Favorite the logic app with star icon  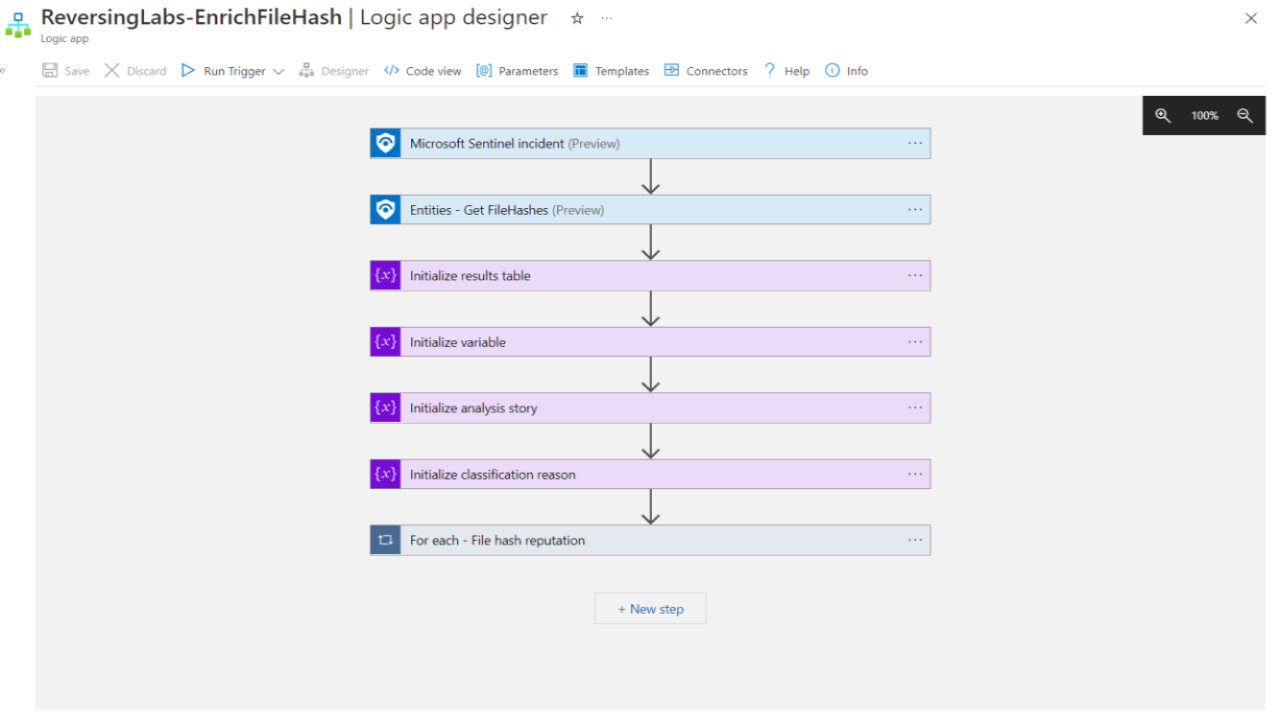577,18
